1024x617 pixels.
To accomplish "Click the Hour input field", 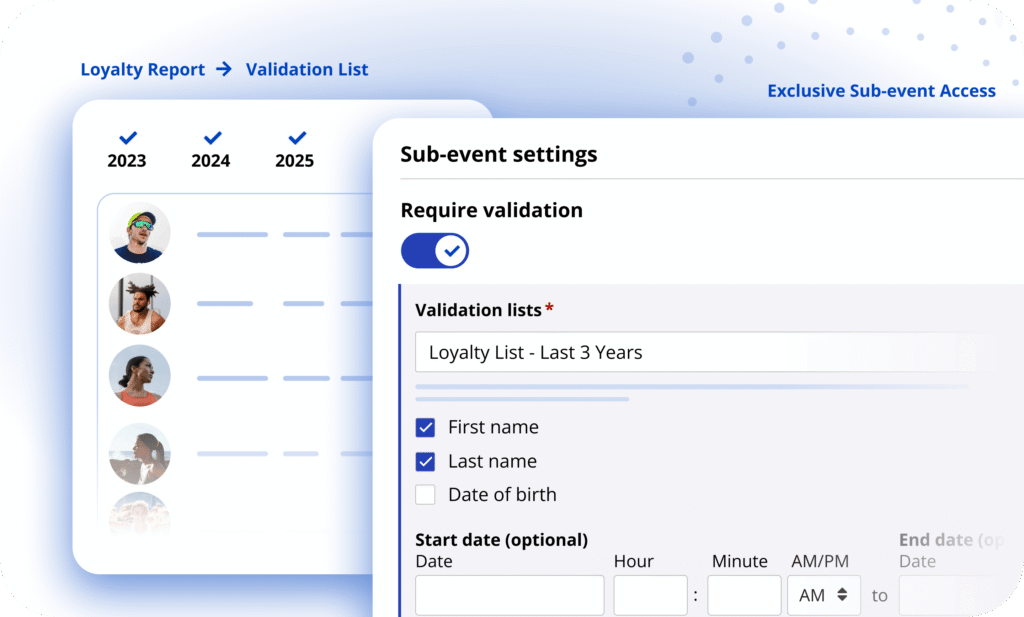I will [x=650, y=595].
